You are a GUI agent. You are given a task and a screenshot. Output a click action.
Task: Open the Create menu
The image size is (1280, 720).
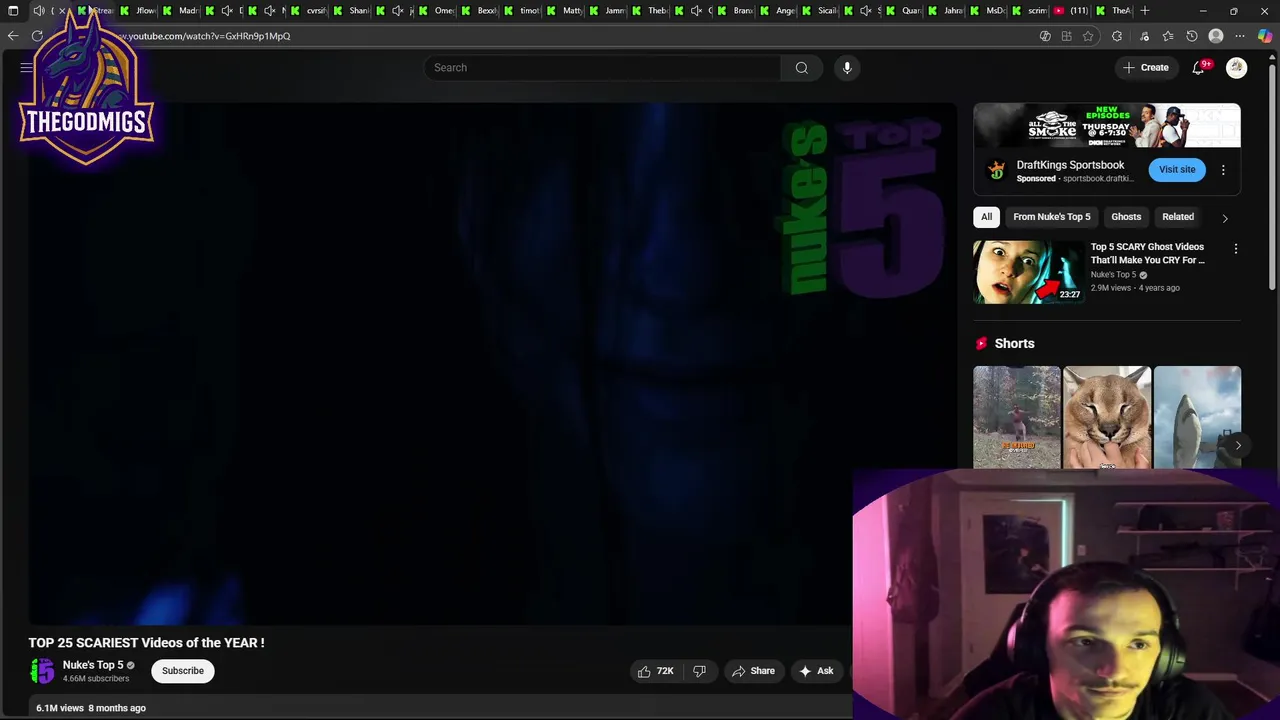coord(1146,68)
